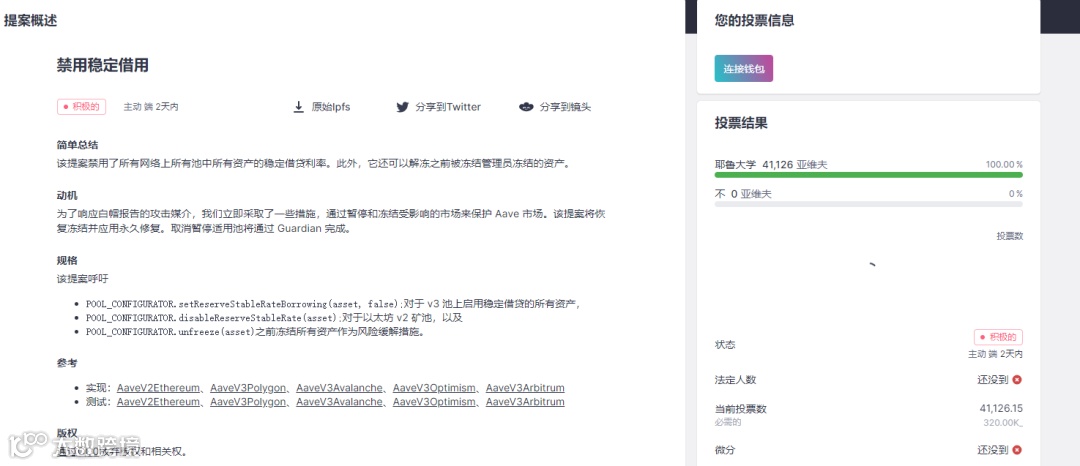
Task: Click the red X icon next to 法定人数
Action: point(1017,379)
